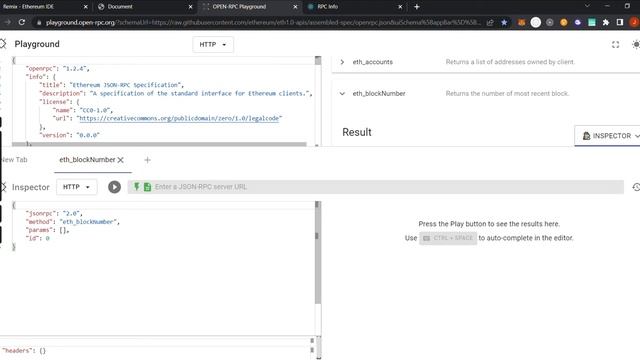The image size is (640, 360).
Task: Select the New Tab inspector tab
Action: click(14, 160)
